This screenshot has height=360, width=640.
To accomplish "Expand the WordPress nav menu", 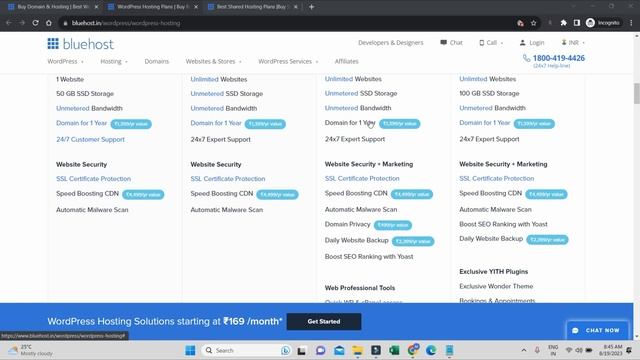I will point(66,61).
